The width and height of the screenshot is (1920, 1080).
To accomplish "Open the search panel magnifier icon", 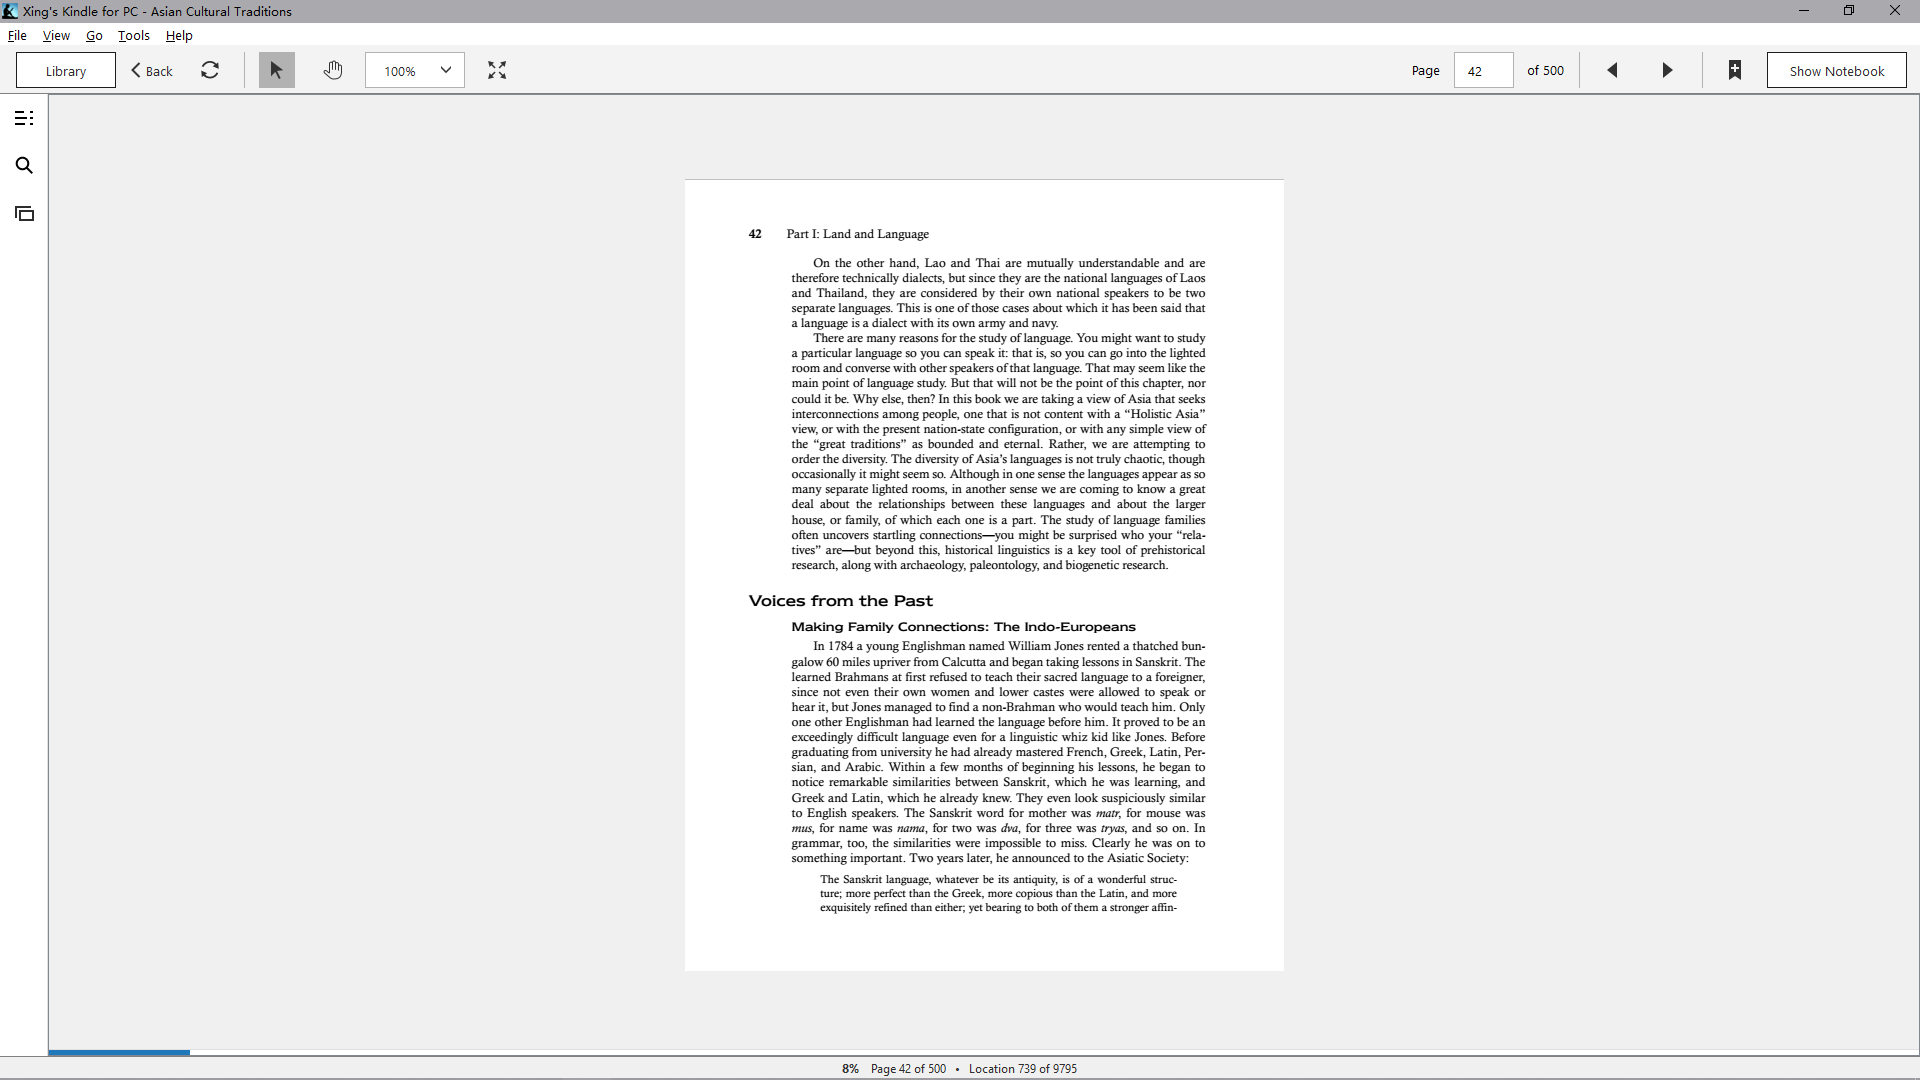I will [x=24, y=166].
